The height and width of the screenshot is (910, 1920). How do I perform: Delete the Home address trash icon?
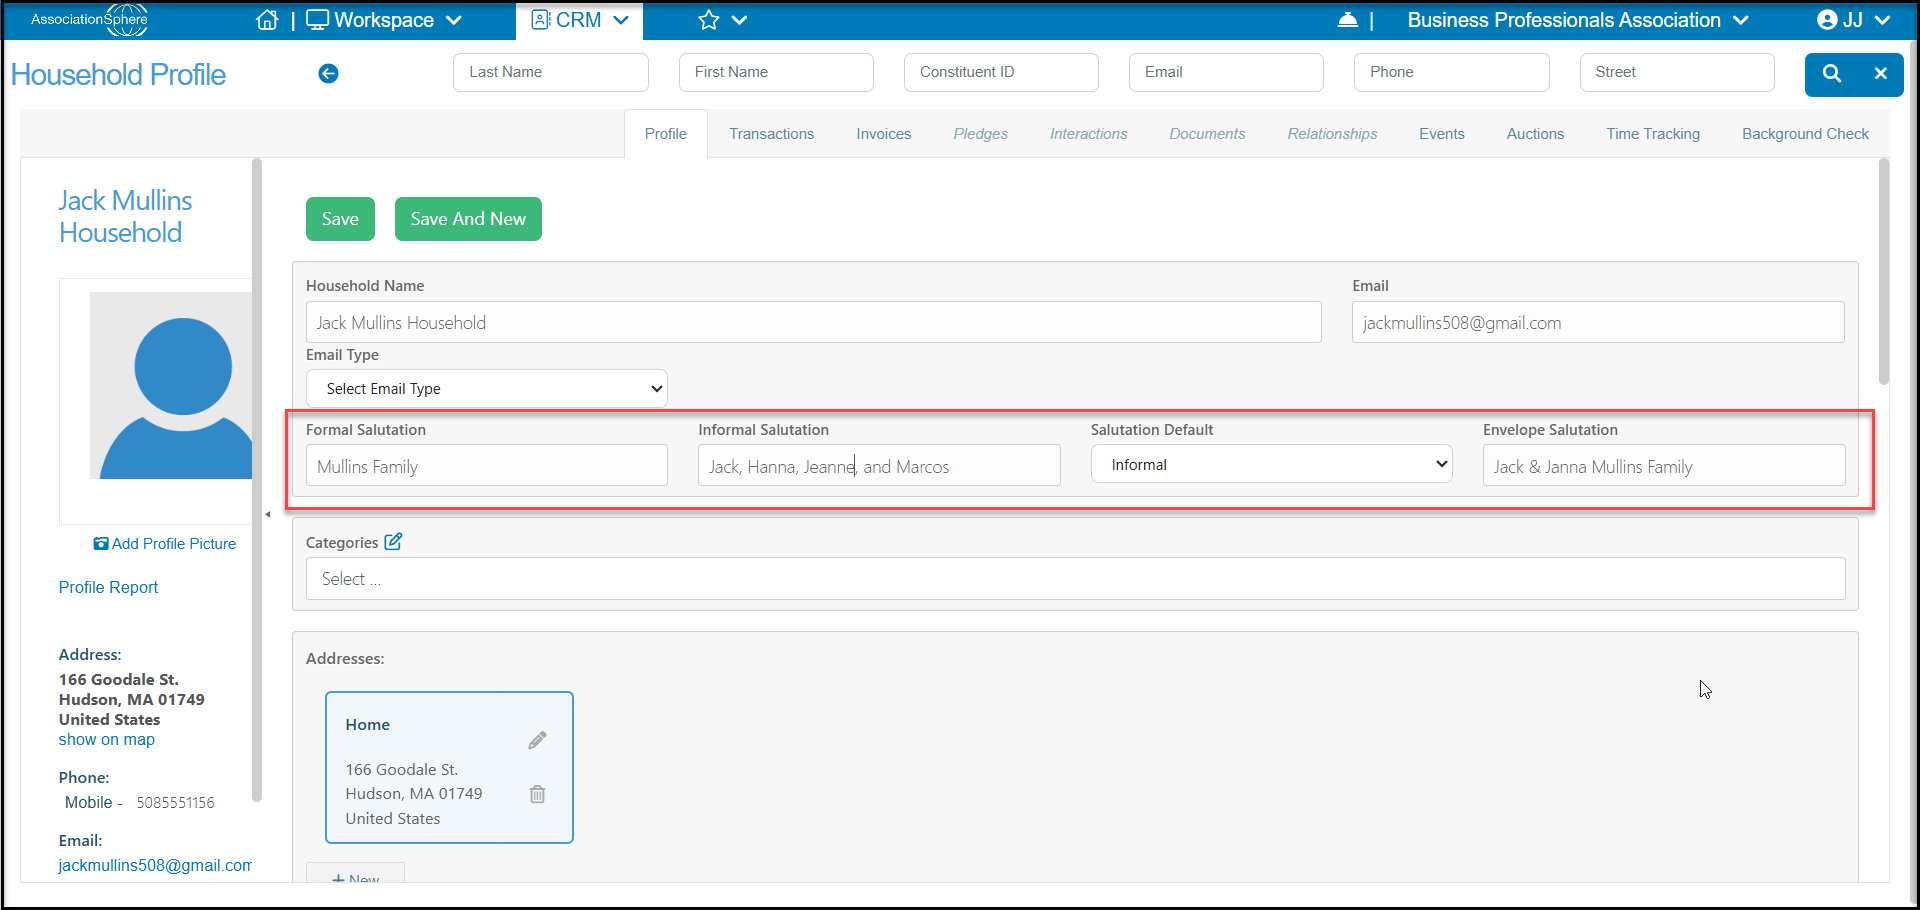[537, 794]
